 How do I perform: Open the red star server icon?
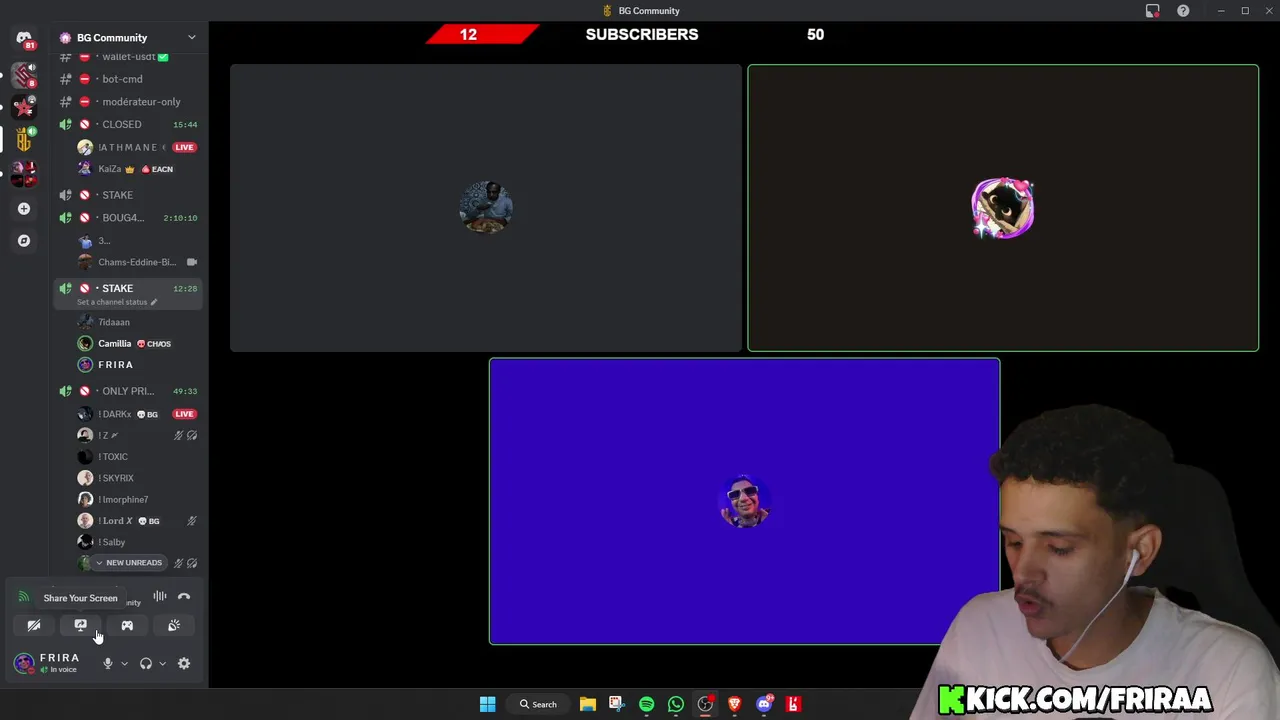[x=24, y=106]
